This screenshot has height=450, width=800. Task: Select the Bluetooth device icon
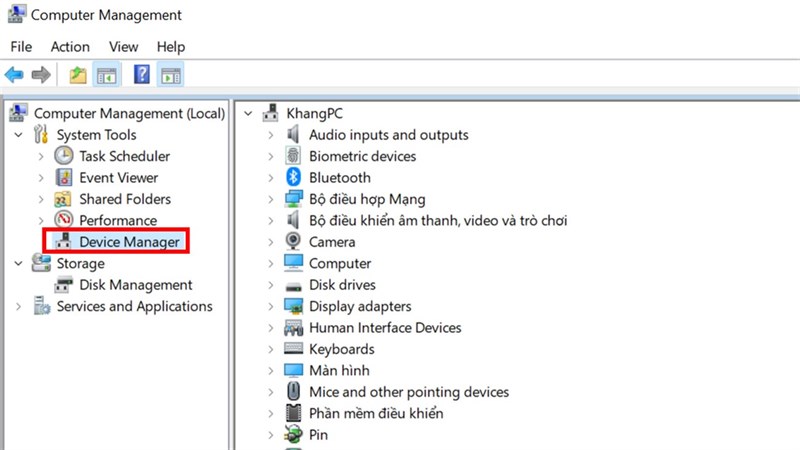coord(293,177)
